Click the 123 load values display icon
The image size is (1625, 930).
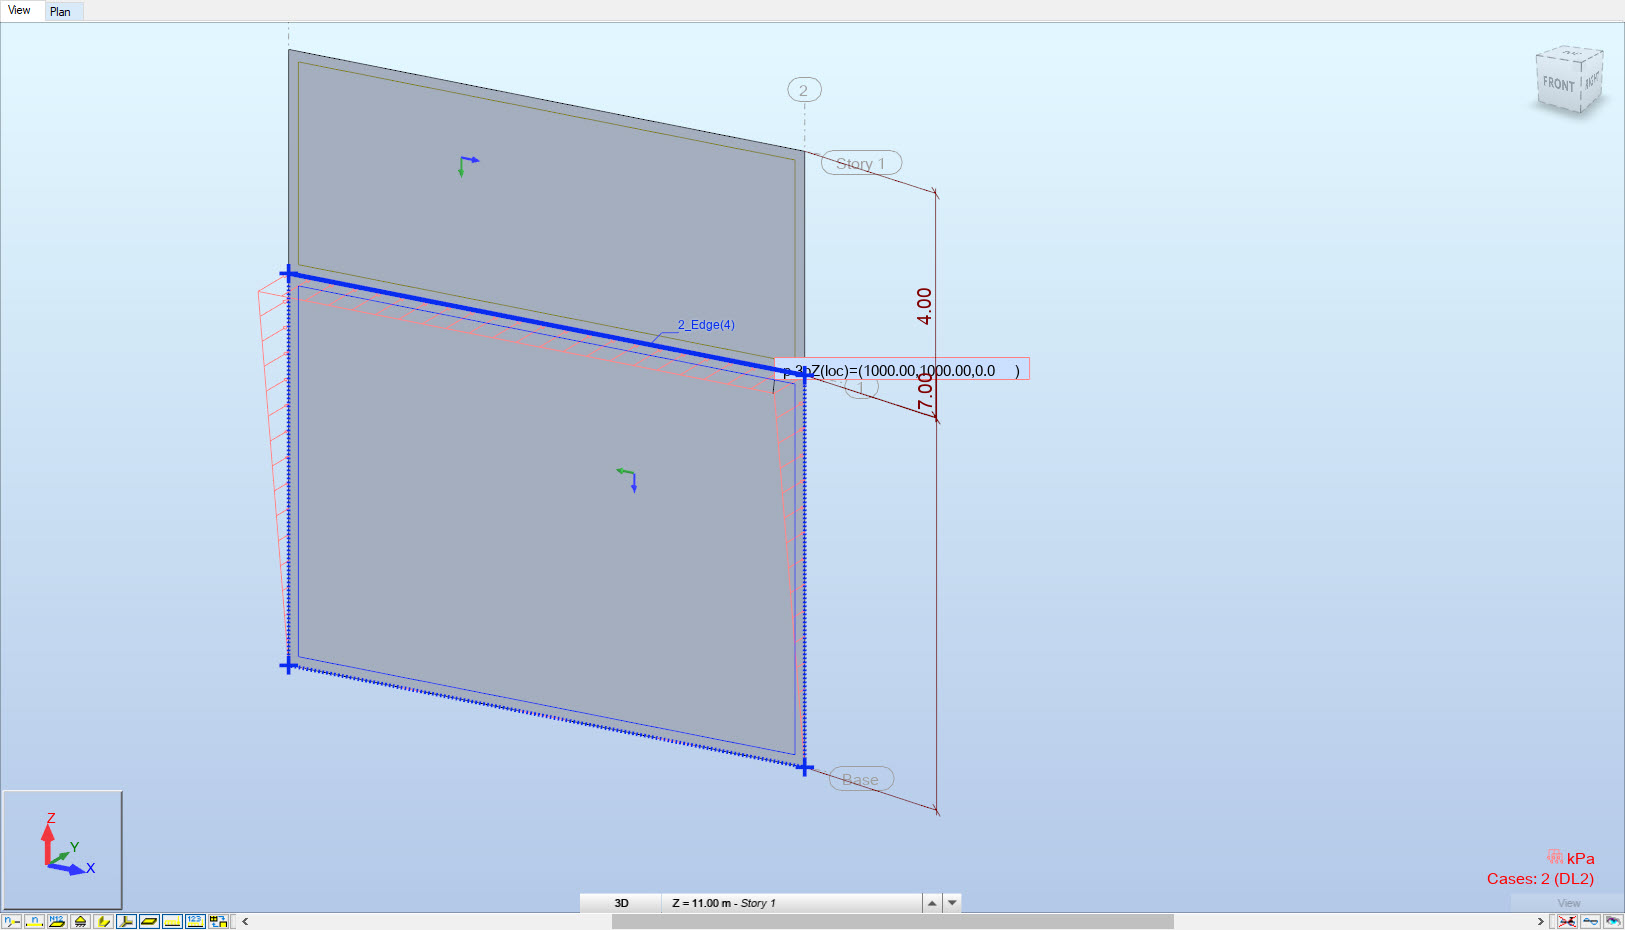point(195,921)
